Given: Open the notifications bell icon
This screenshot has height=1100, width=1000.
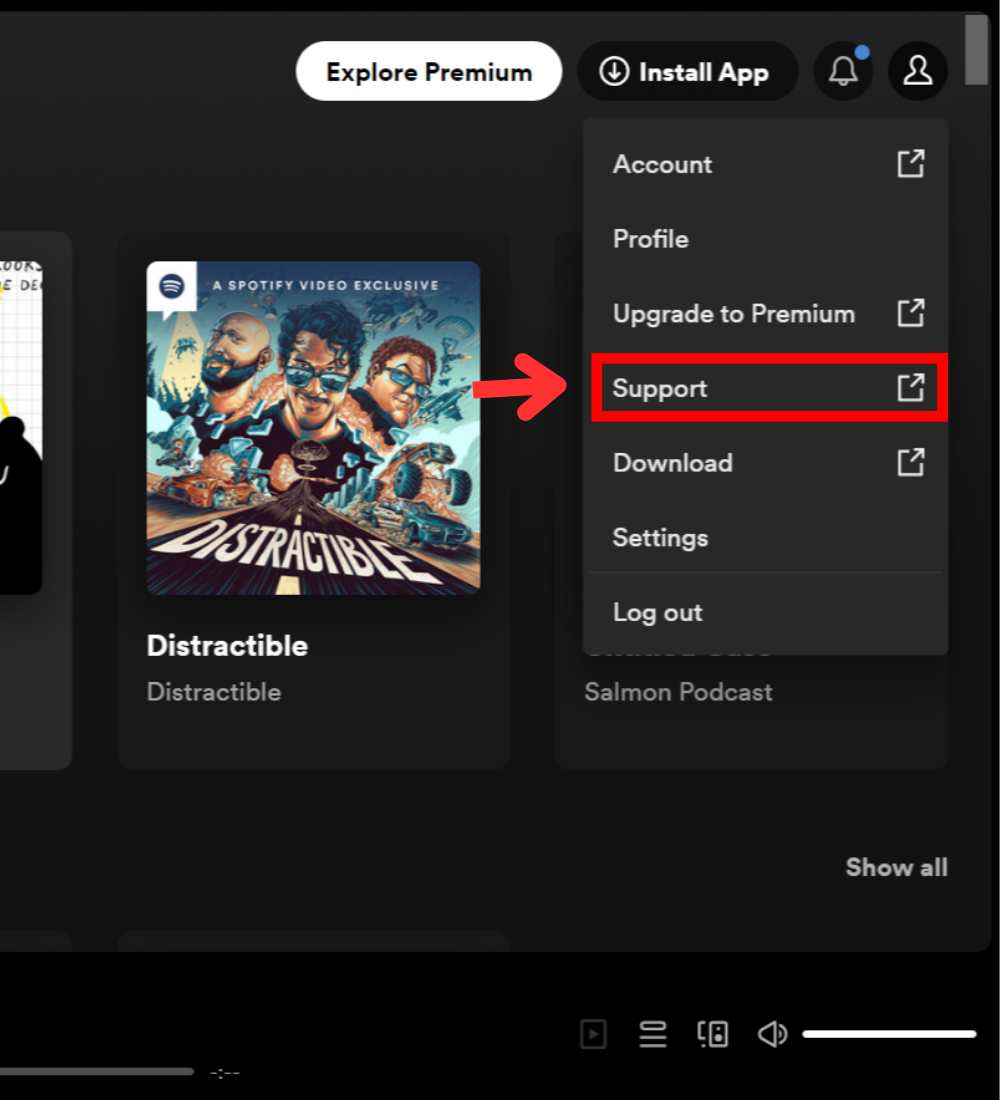Looking at the screenshot, I should (x=844, y=71).
